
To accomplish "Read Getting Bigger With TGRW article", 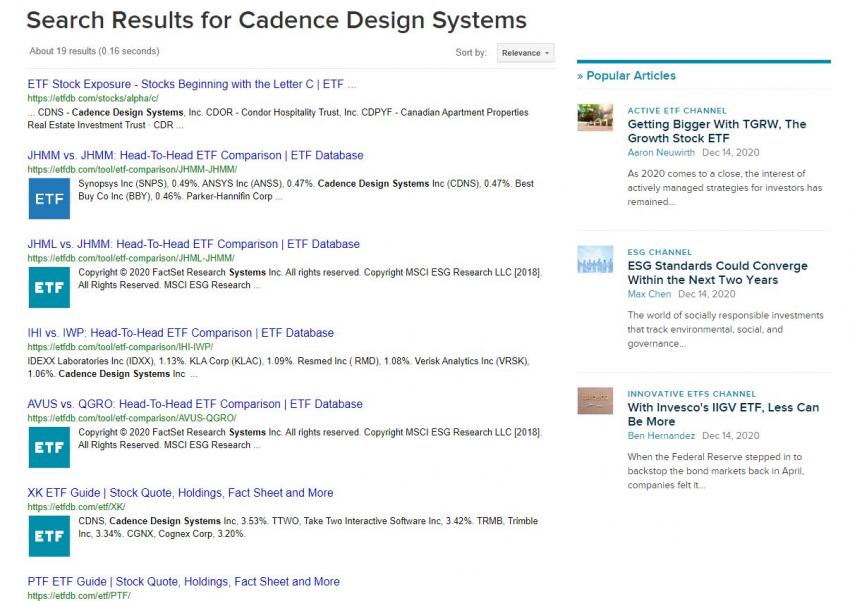I will [717, 131].
